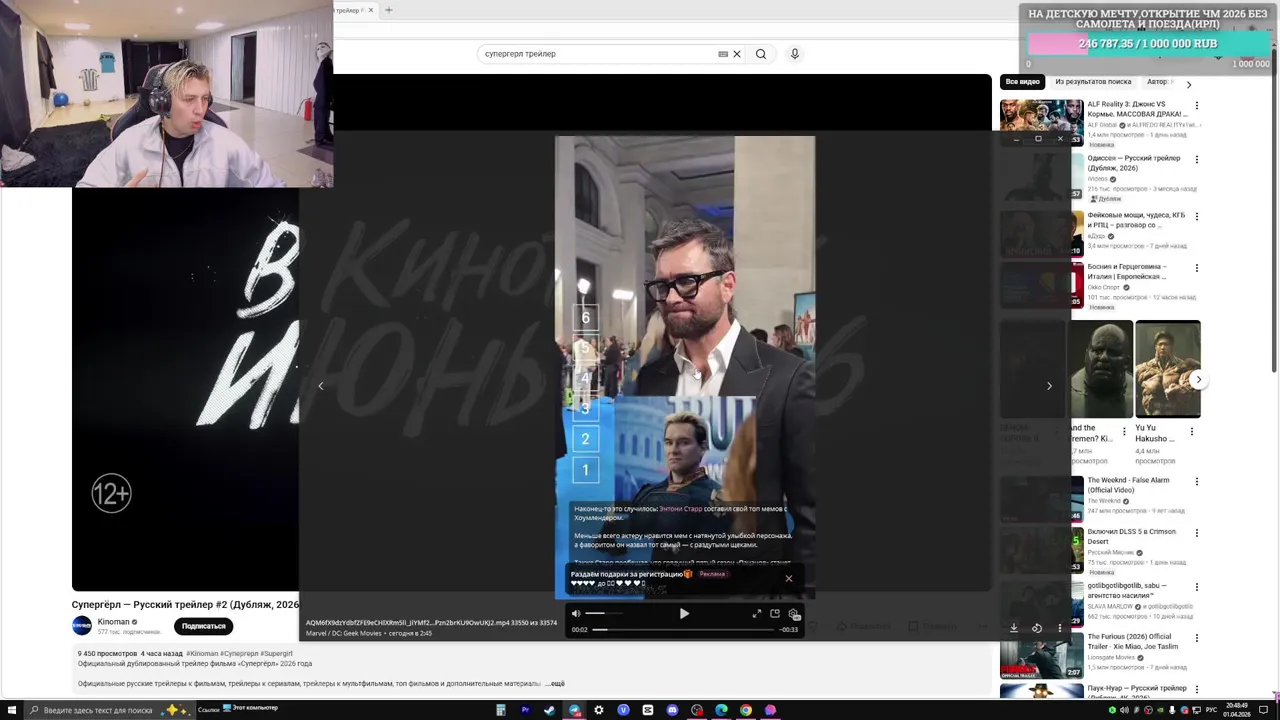Viewport: 1280px width, 720px height.
Task: Open the Calculator icon in the taskbar
Action: click(x=501, y=710)
